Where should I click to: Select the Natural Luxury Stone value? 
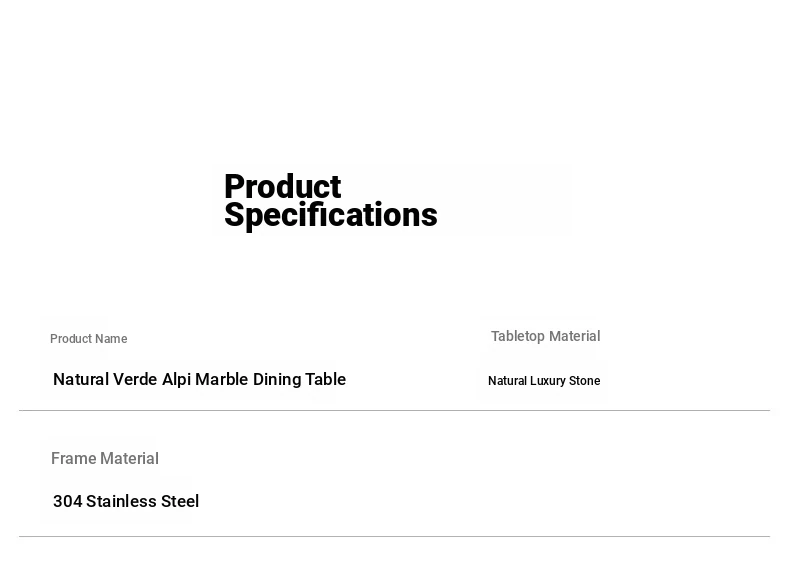[544, 381]
